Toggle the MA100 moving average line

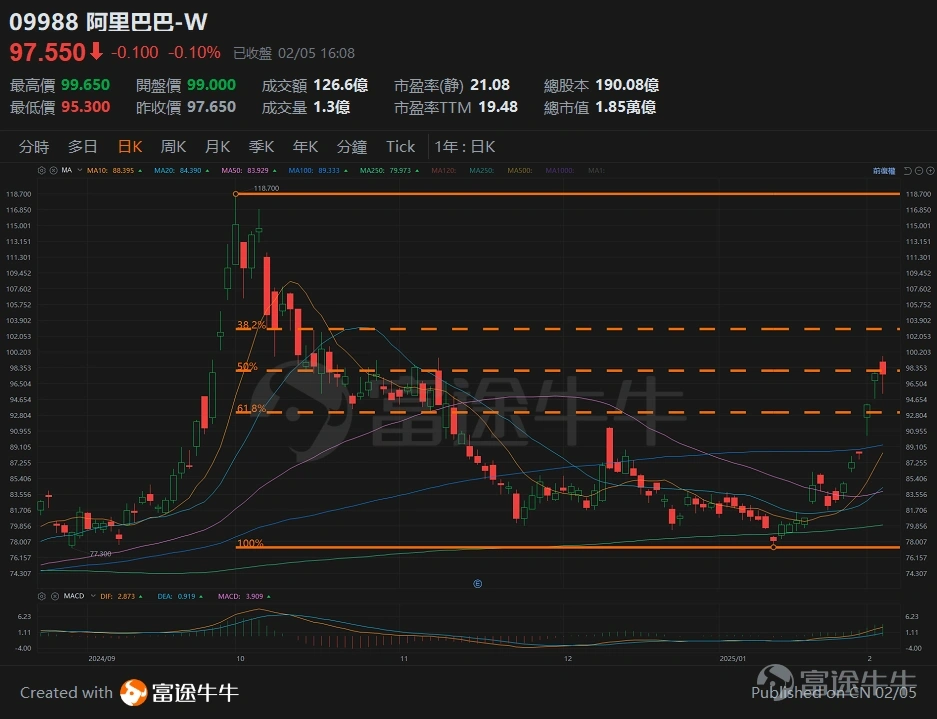click(x=317, y=170)
